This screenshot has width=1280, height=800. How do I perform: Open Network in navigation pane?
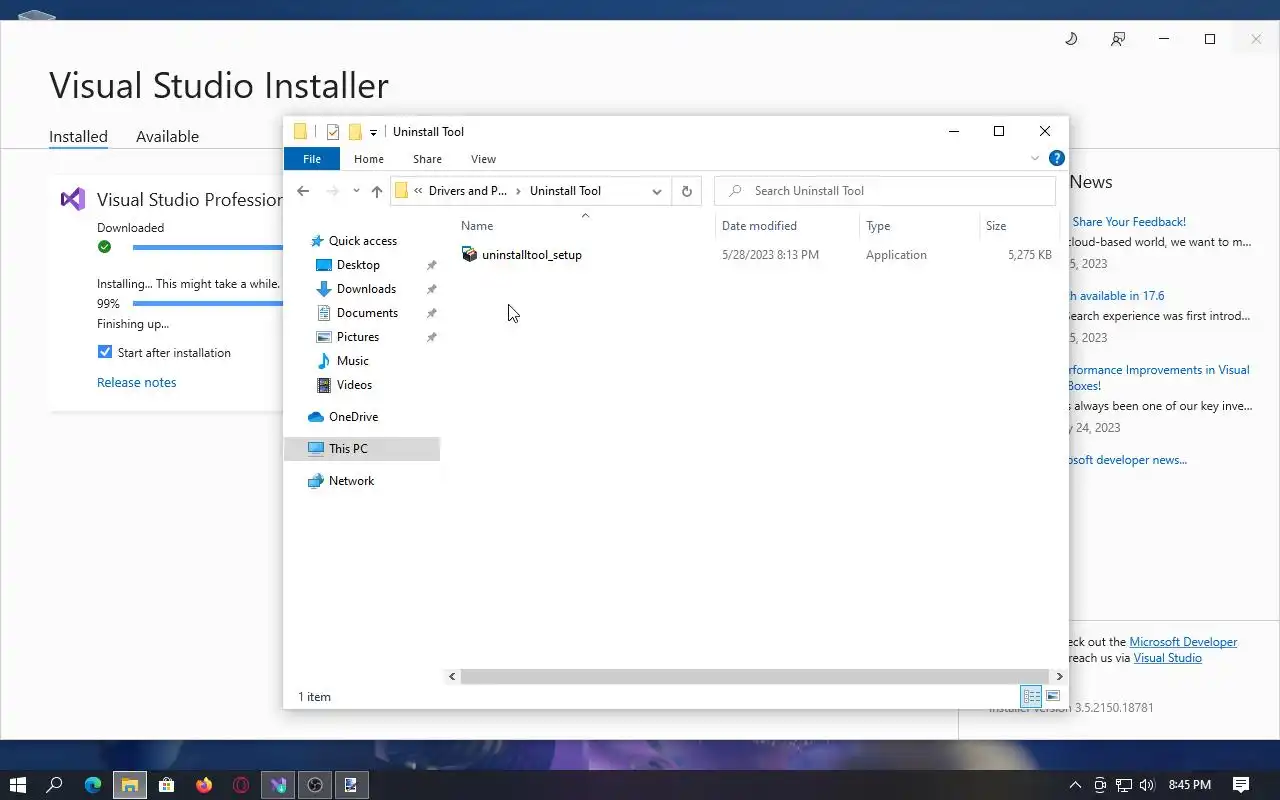click(351, 481)
